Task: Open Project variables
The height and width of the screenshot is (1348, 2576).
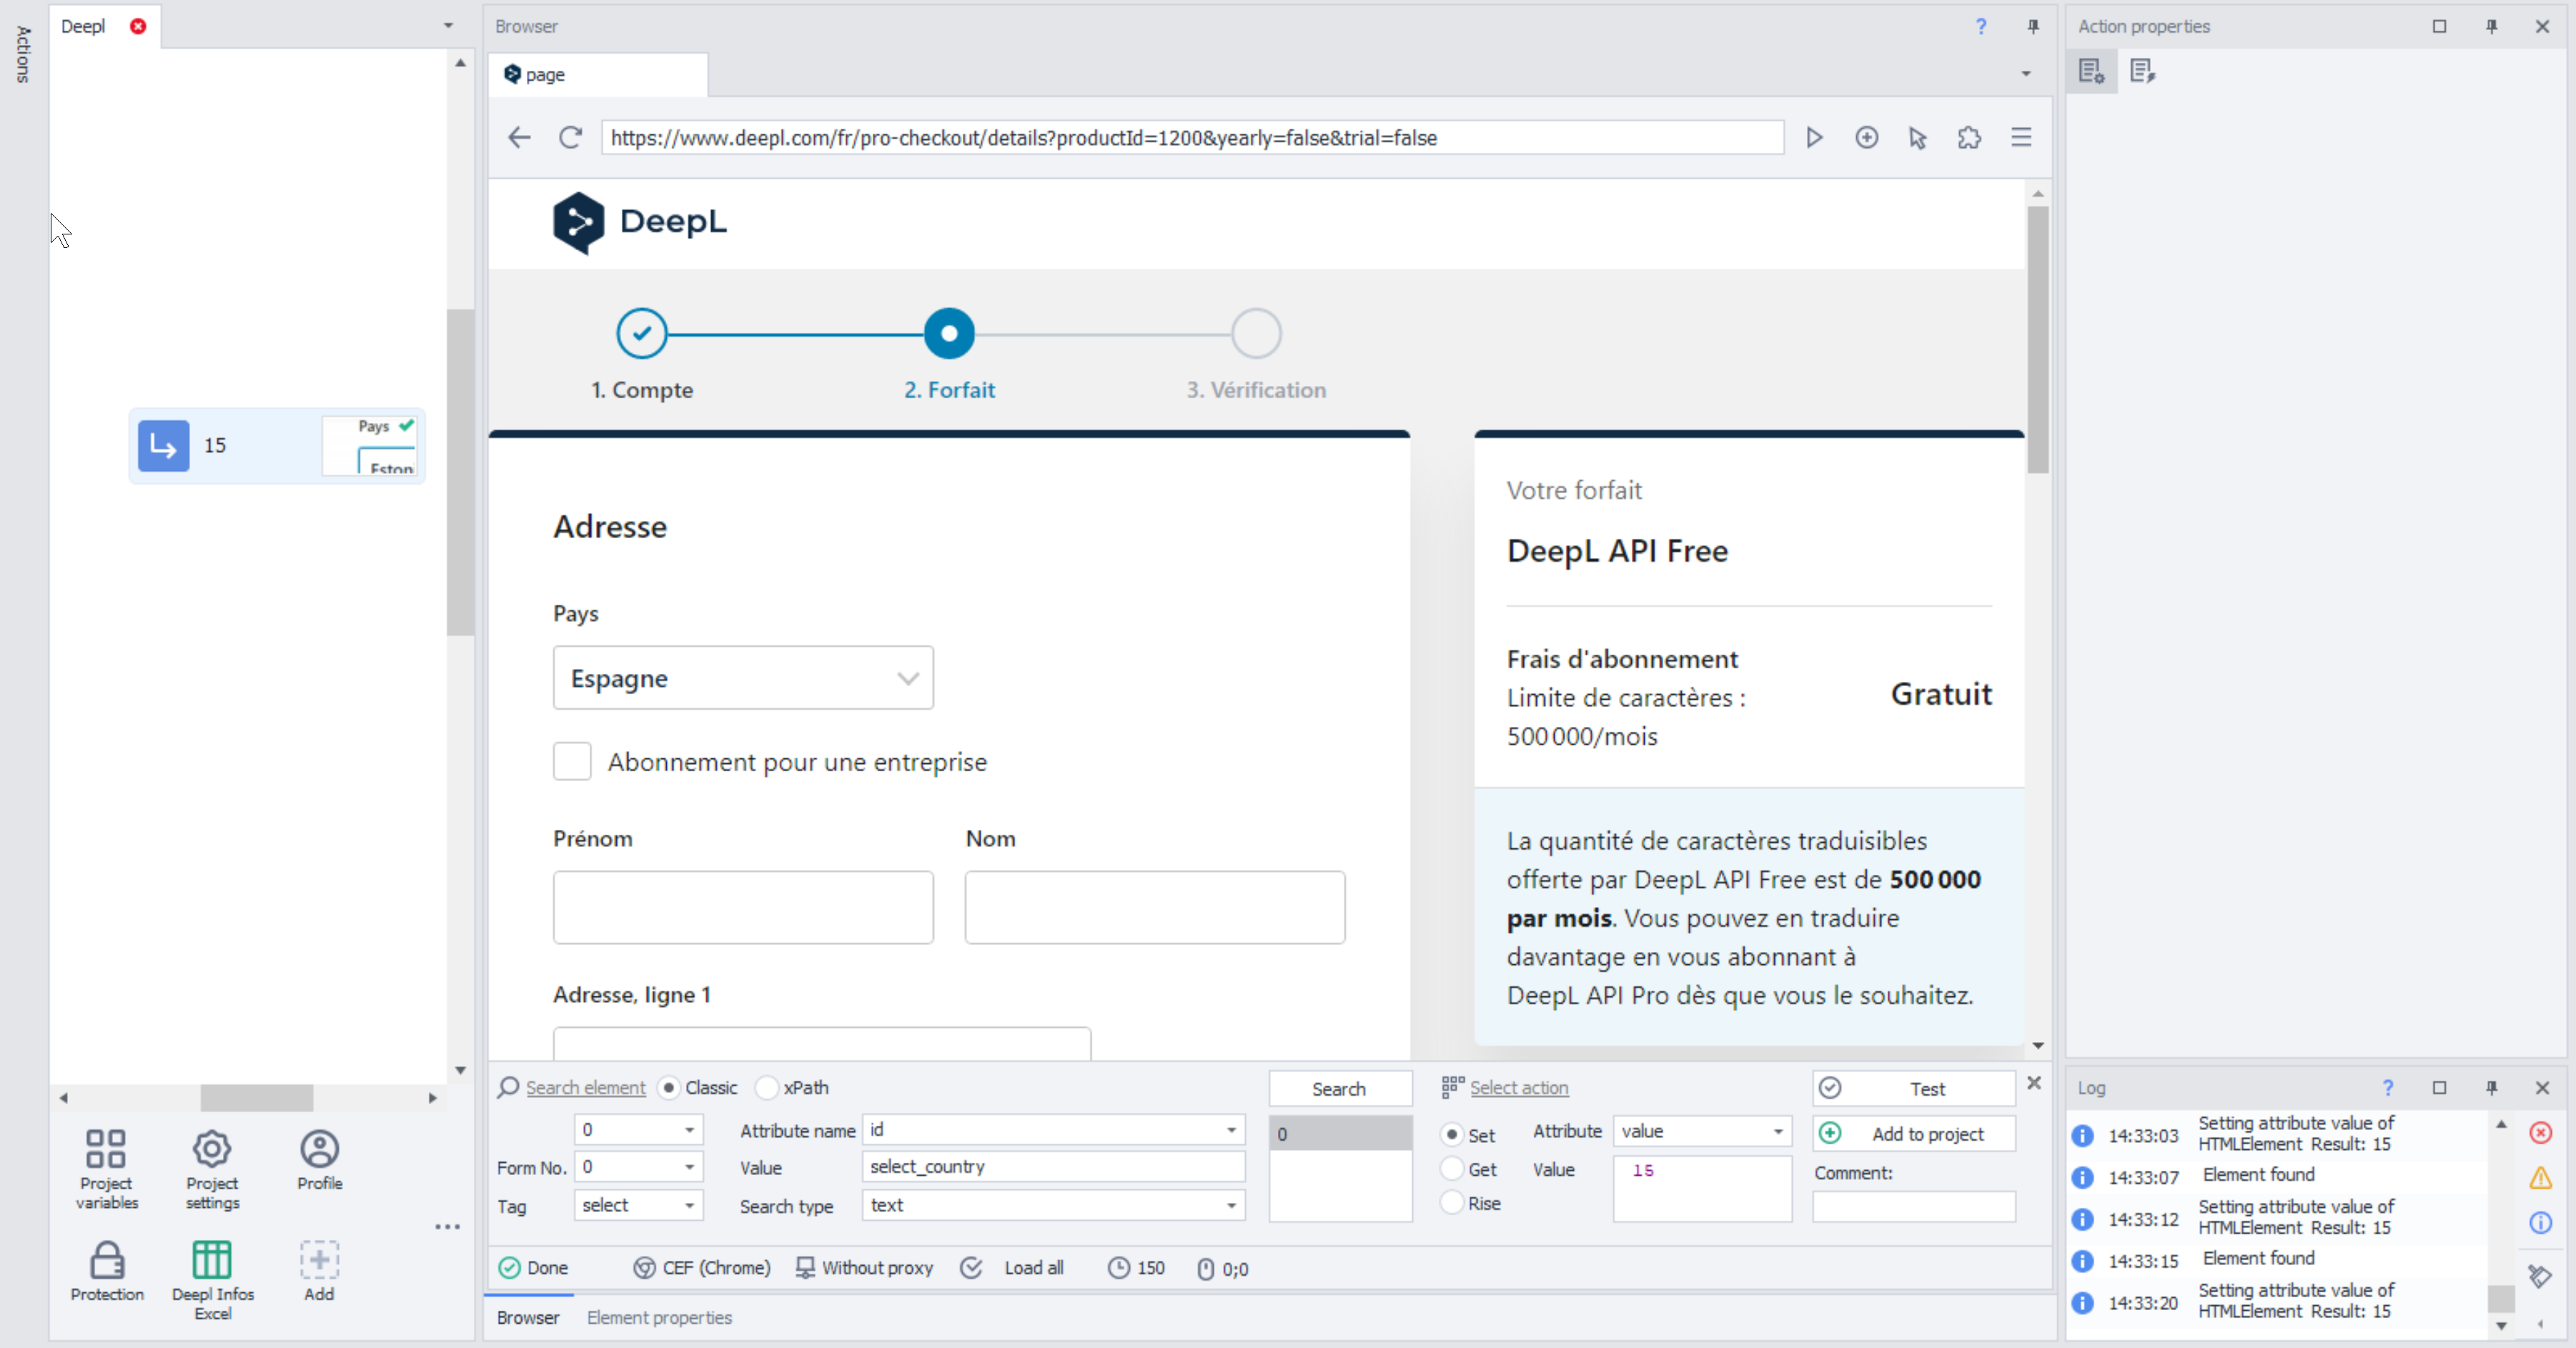Action: [106, 1169]
